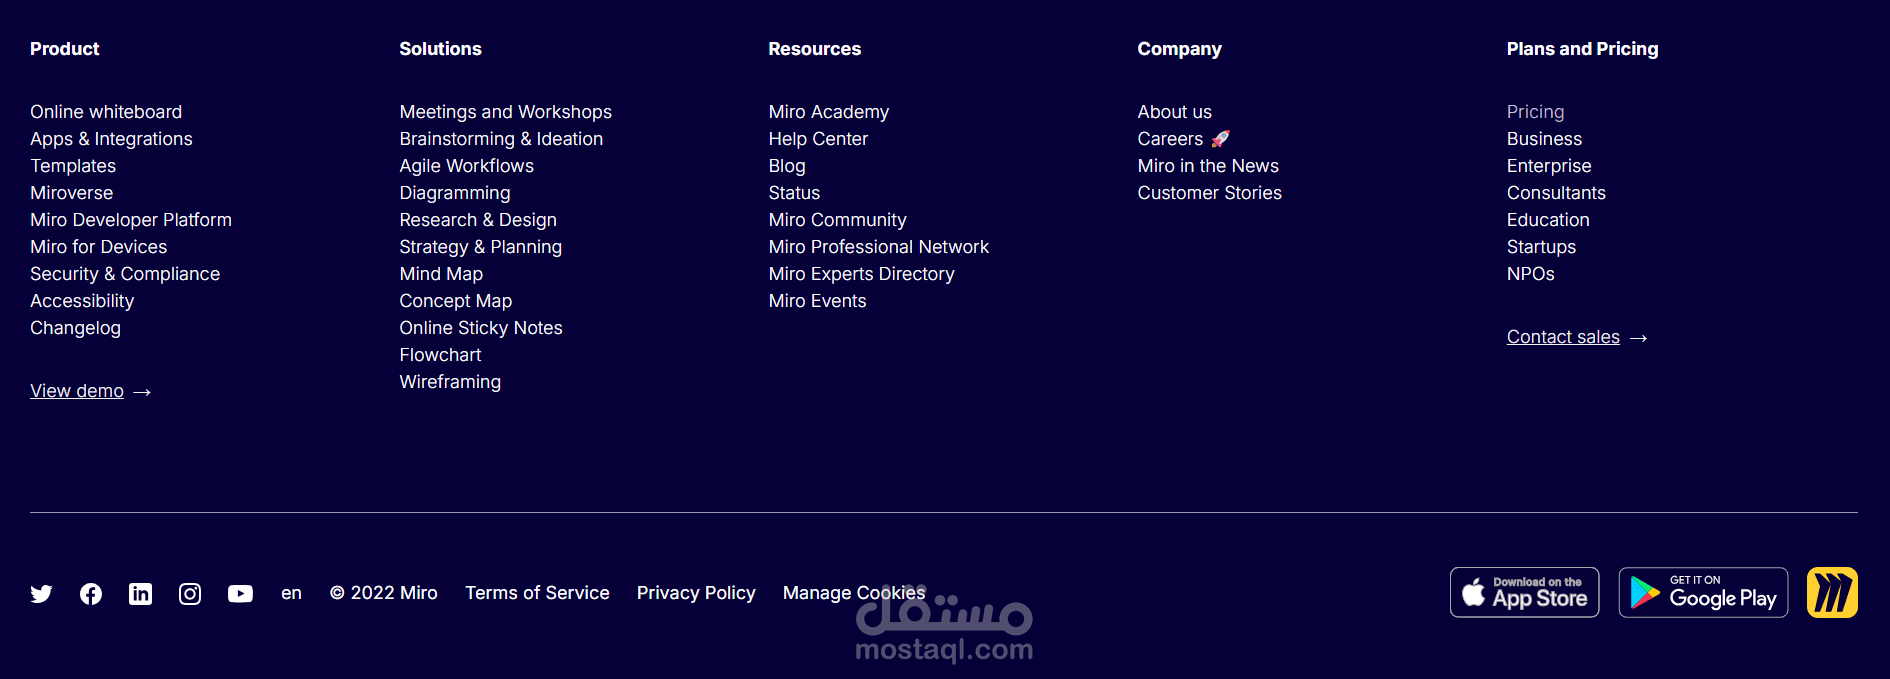
Task: Go to Research & Design
Action: pos(478,220)
